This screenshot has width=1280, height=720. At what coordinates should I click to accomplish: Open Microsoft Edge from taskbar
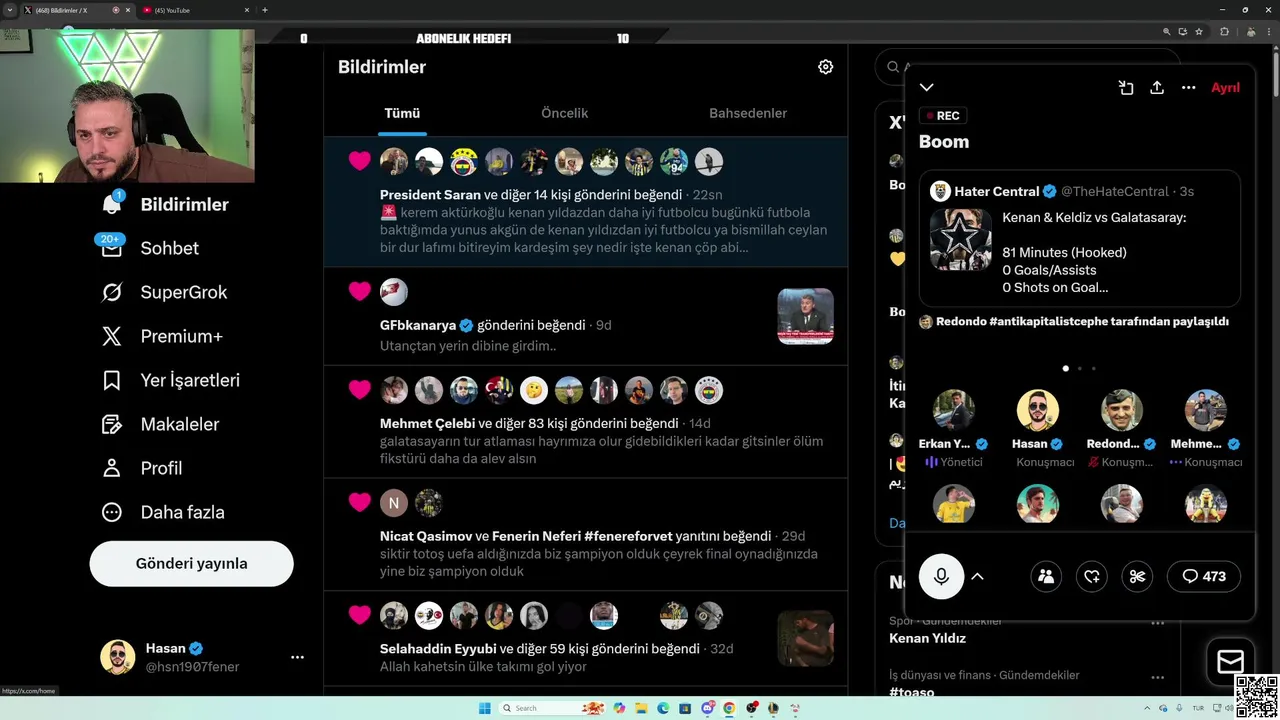(x=663, y=708)
